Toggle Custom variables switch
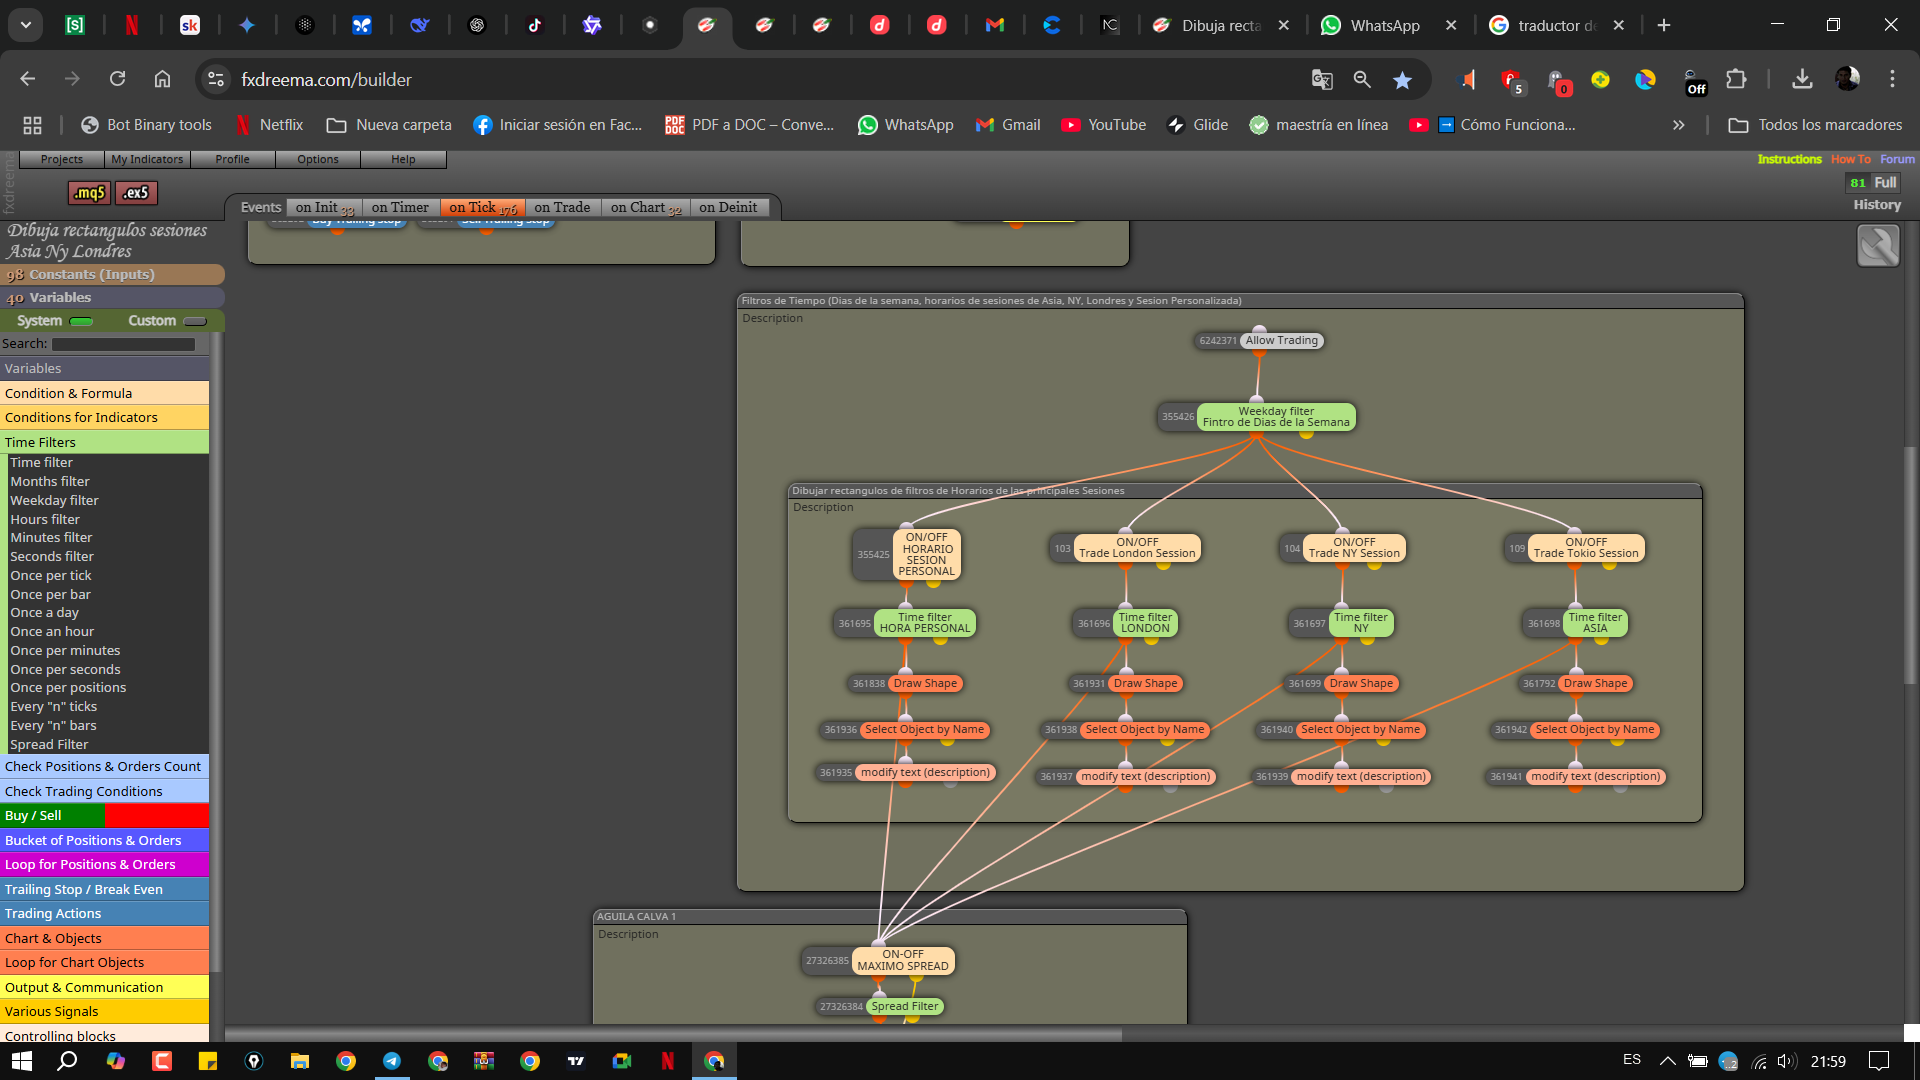This screenshot has width=1920, height=1080. click(x=195, y=321)
